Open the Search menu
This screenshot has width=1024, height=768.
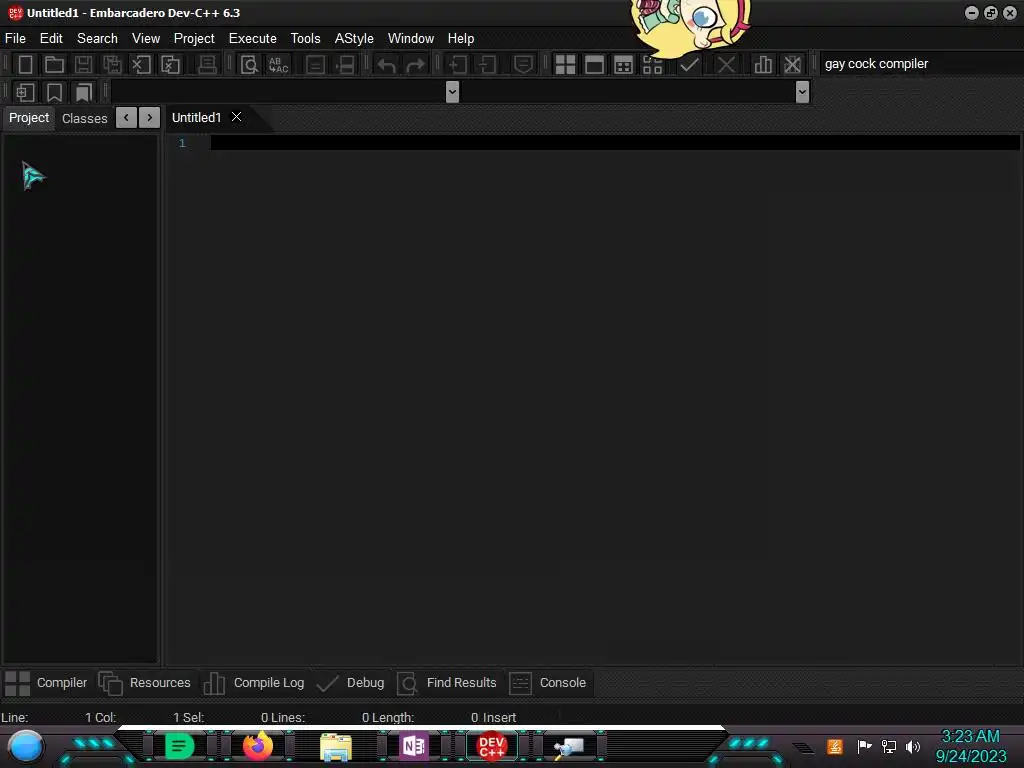97,39
